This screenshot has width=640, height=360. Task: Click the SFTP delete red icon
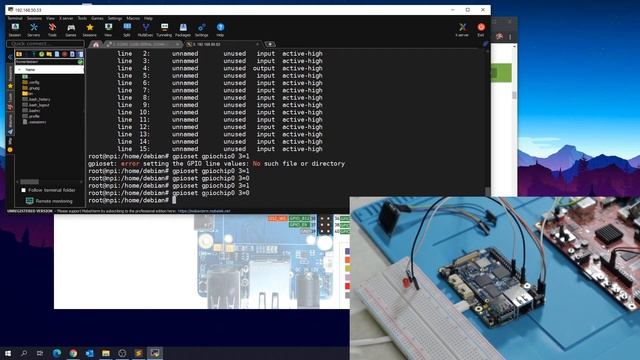pyautogui.click(x=64, y=54)
